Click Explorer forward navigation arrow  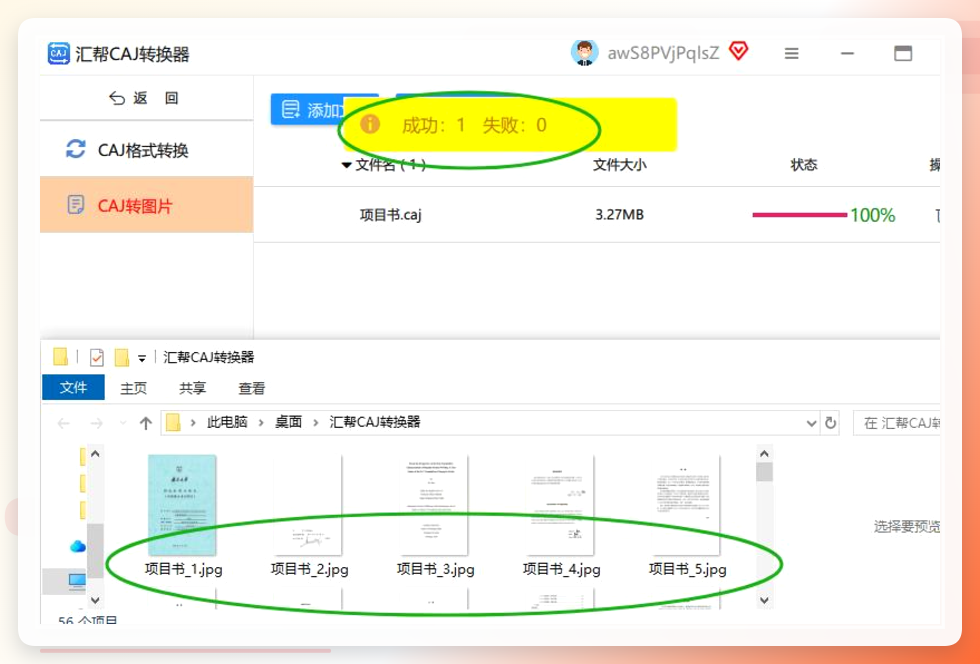tap(96, 423)
